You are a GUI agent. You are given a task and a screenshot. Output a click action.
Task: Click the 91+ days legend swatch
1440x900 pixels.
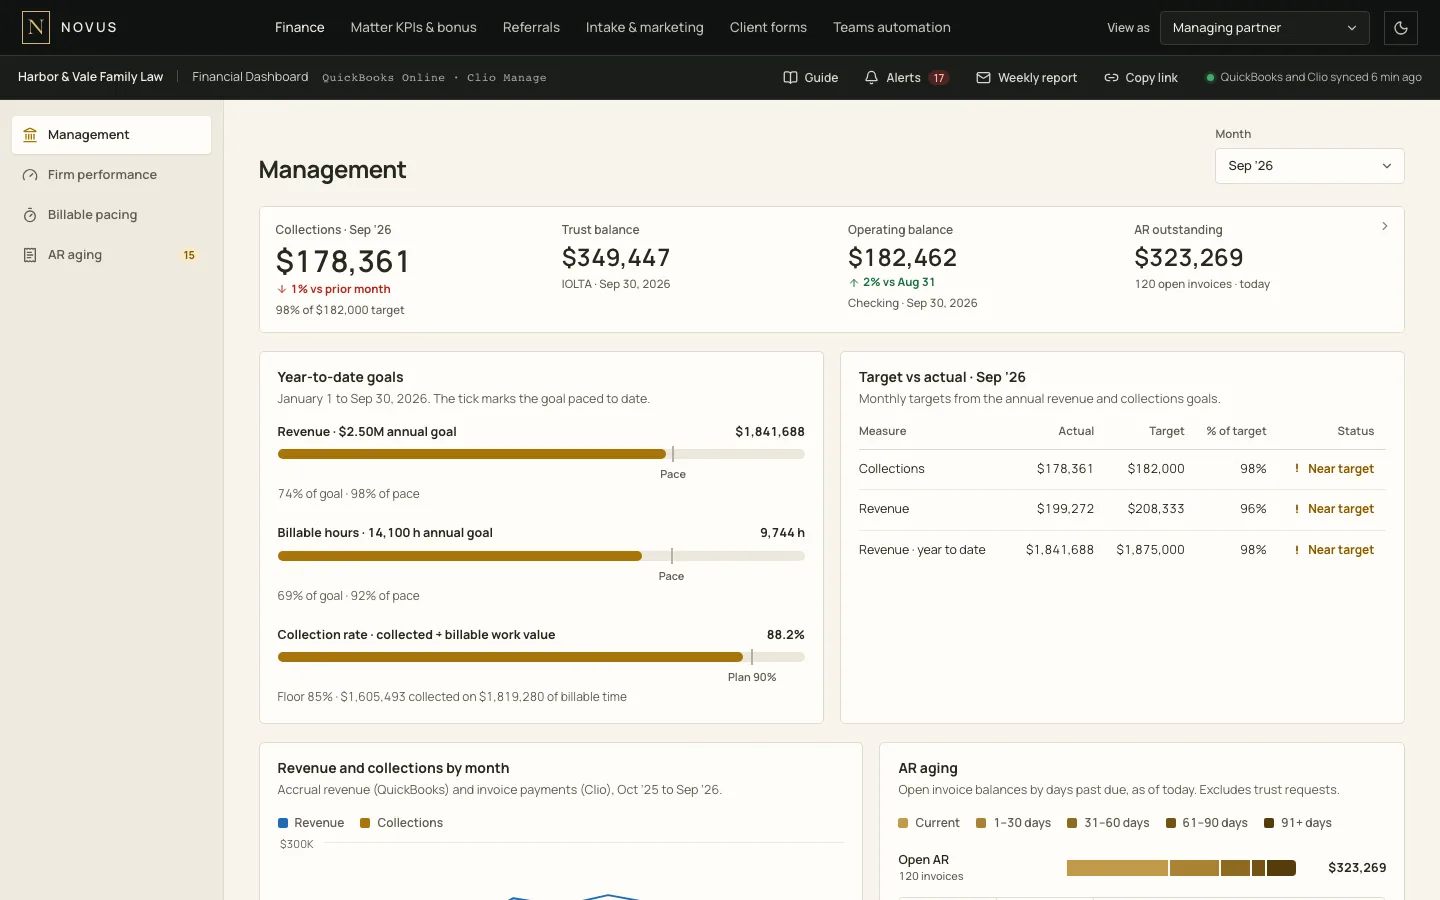click(1269, 823)
